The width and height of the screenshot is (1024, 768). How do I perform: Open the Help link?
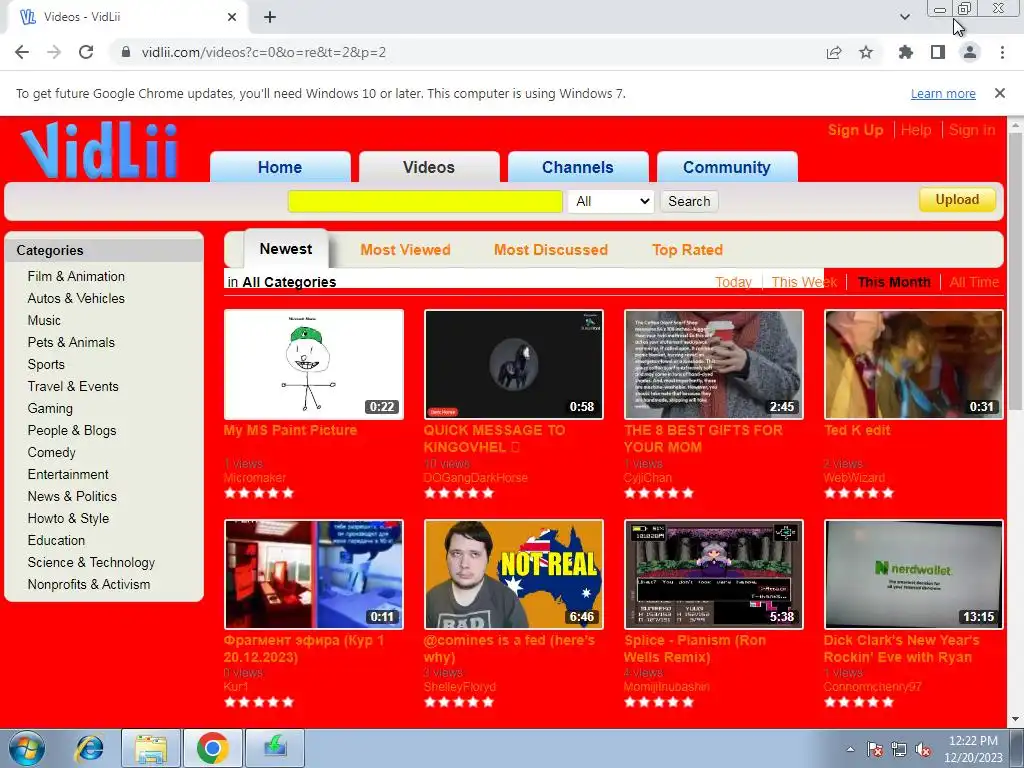[916, 130]
